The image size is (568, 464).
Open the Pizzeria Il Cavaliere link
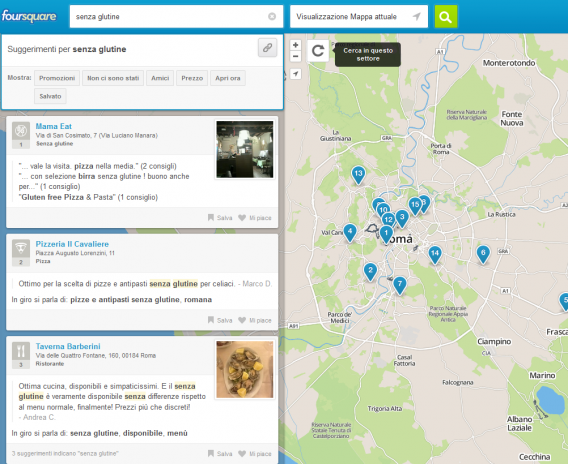click(72, 244)
